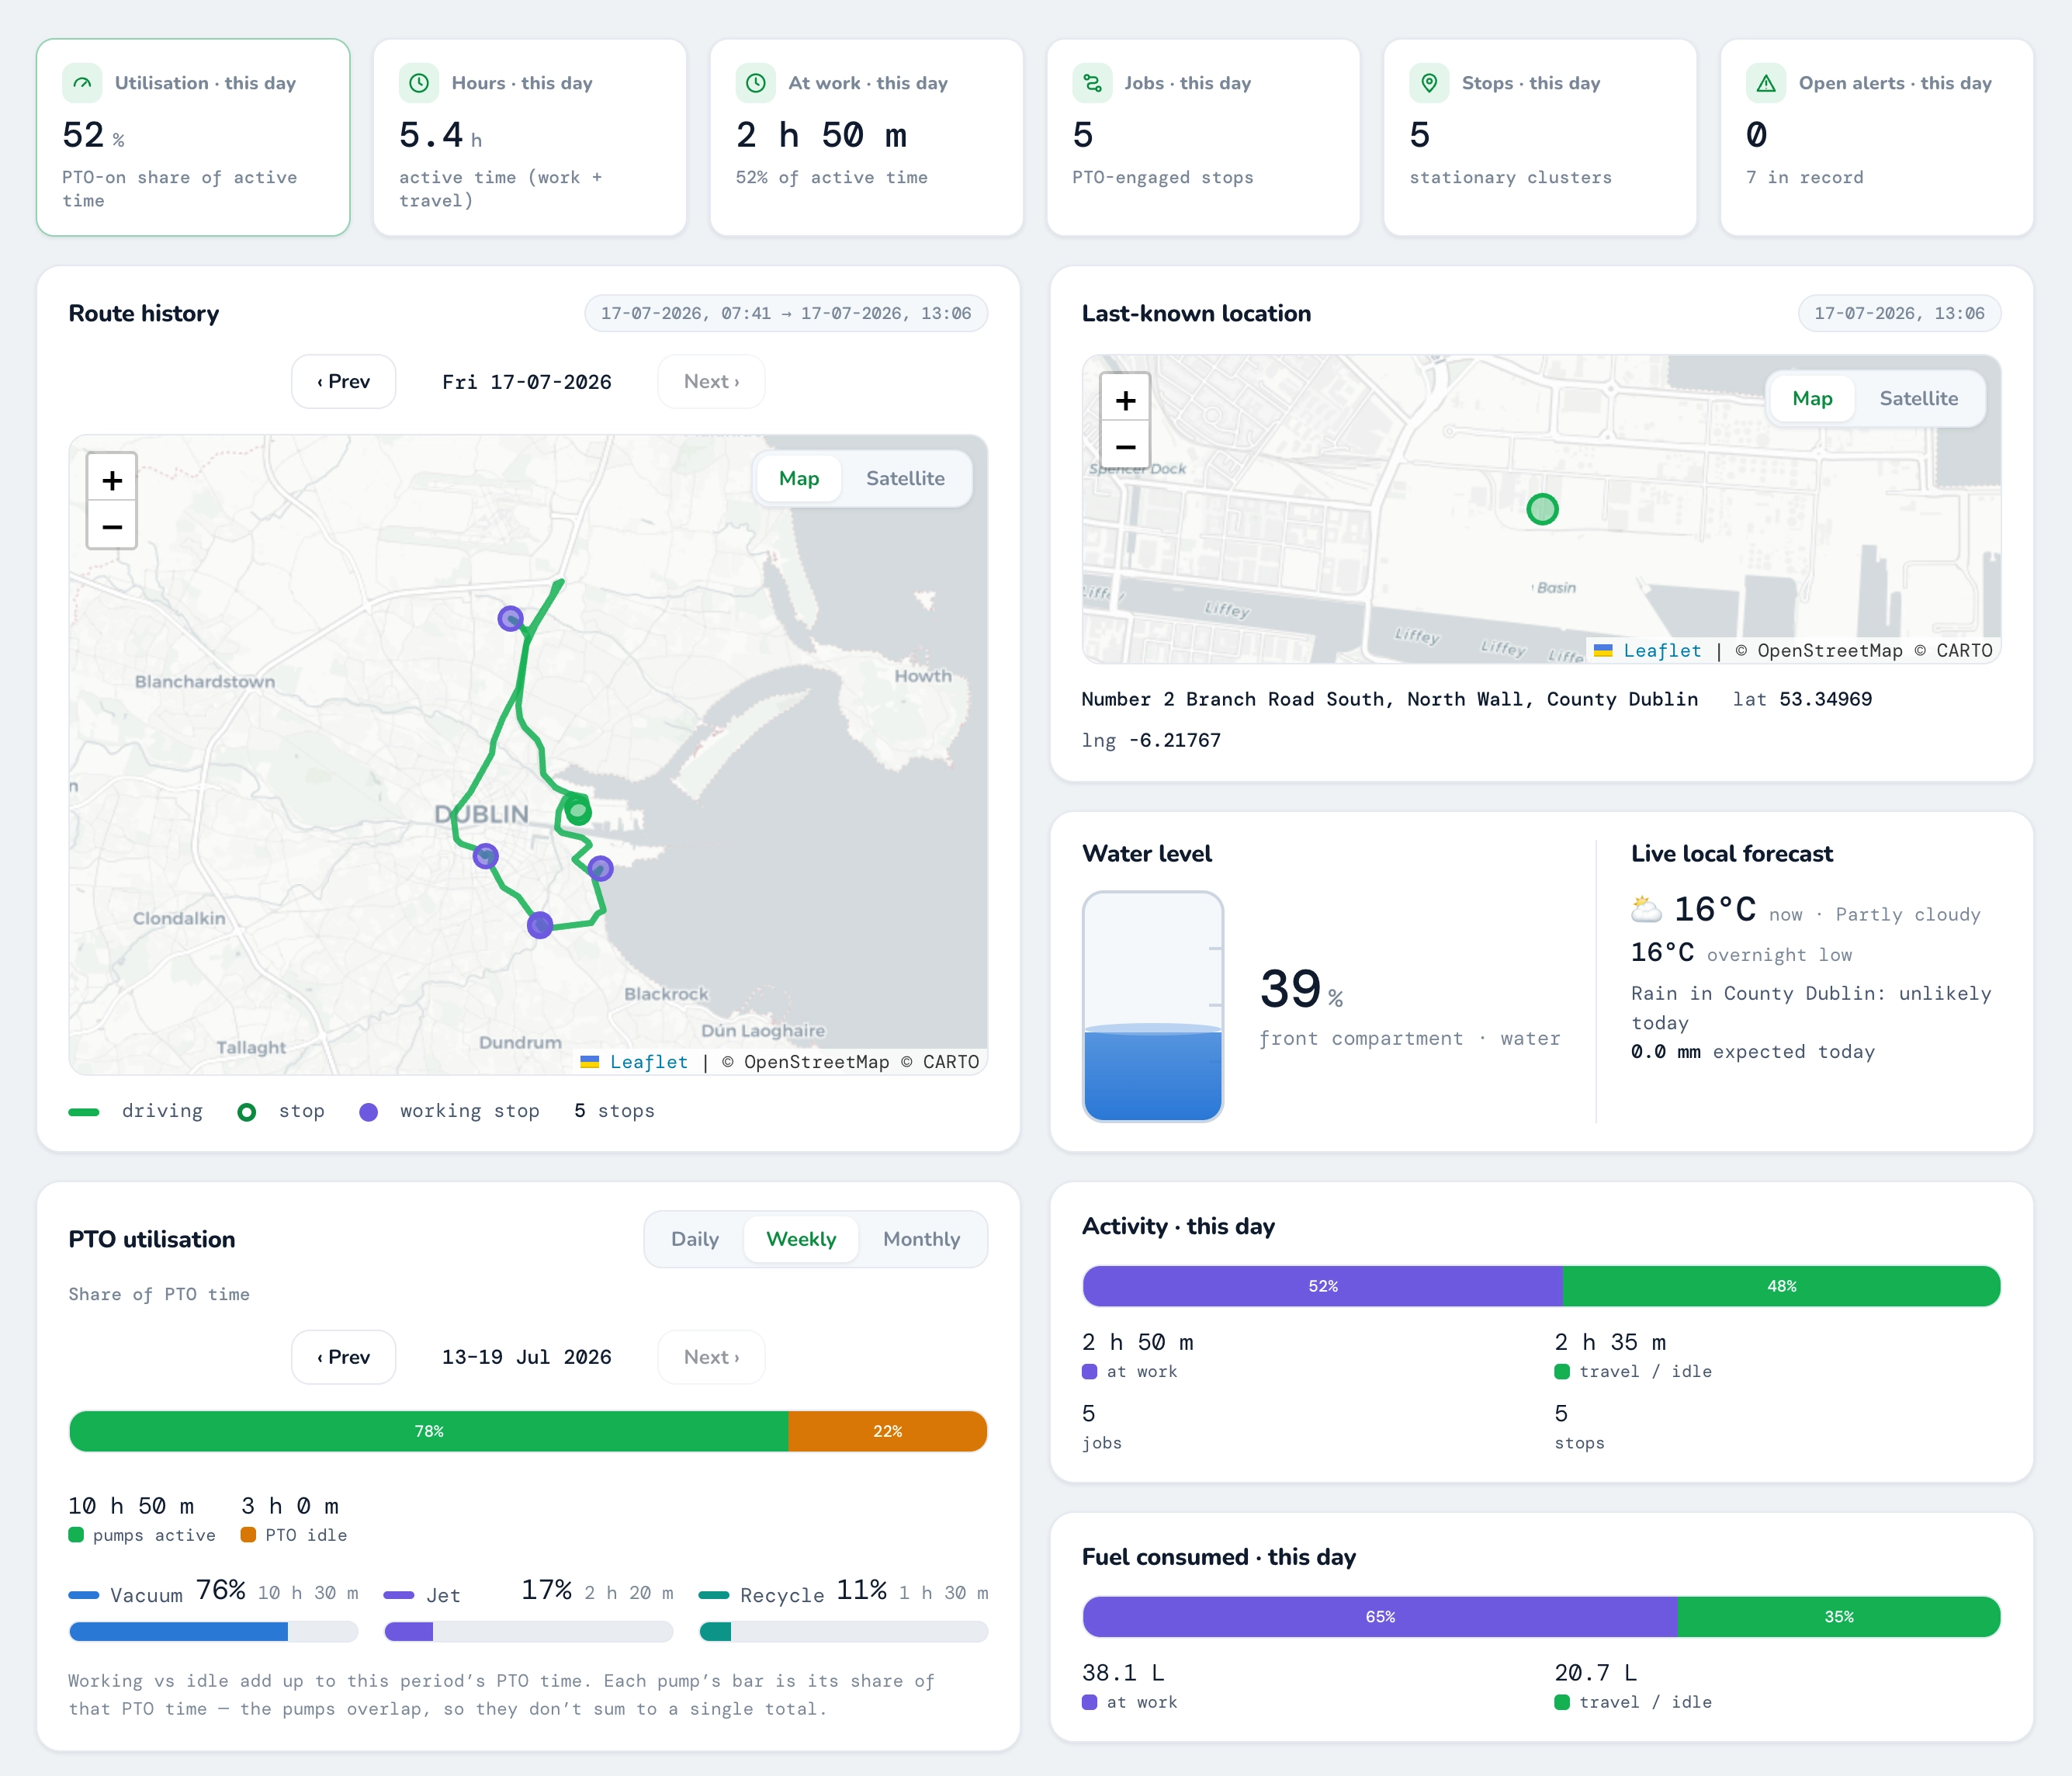Click the Route history date range pill
Viewport: 2072px width, 1776px height.
coord(786,313)
